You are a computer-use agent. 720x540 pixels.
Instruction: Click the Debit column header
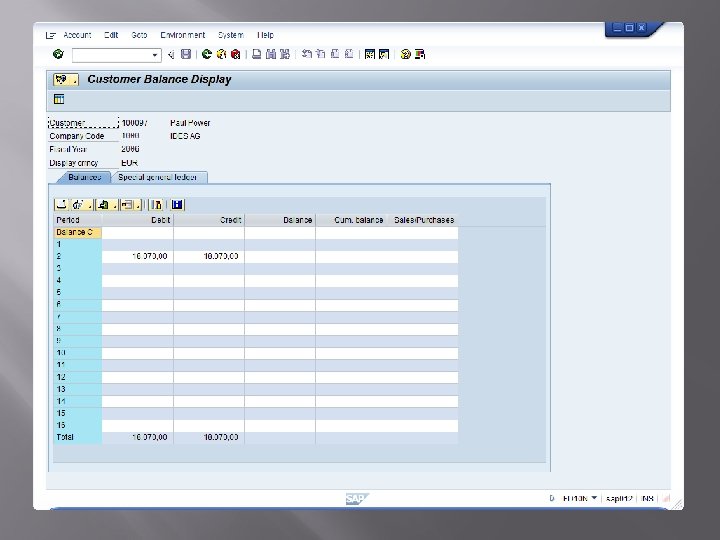(137, 220)
